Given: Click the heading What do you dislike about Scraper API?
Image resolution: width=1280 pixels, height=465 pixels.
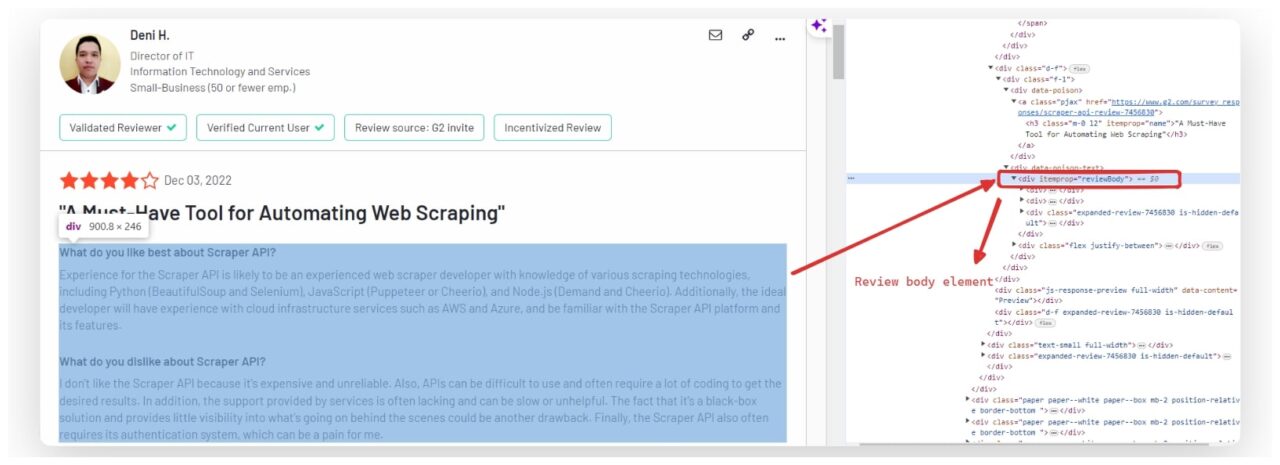Looking at the screenshot, I should (x=162, y=361).
